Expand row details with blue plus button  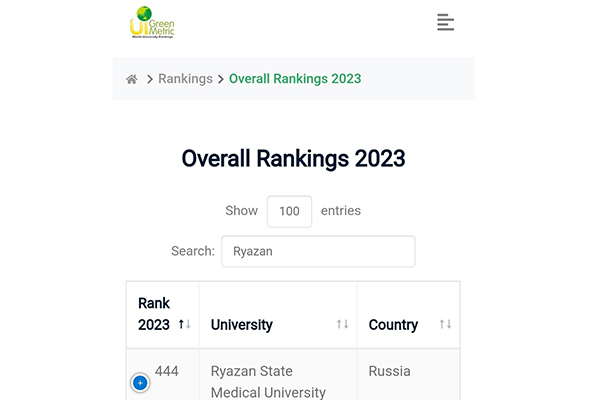click(140, 382)
